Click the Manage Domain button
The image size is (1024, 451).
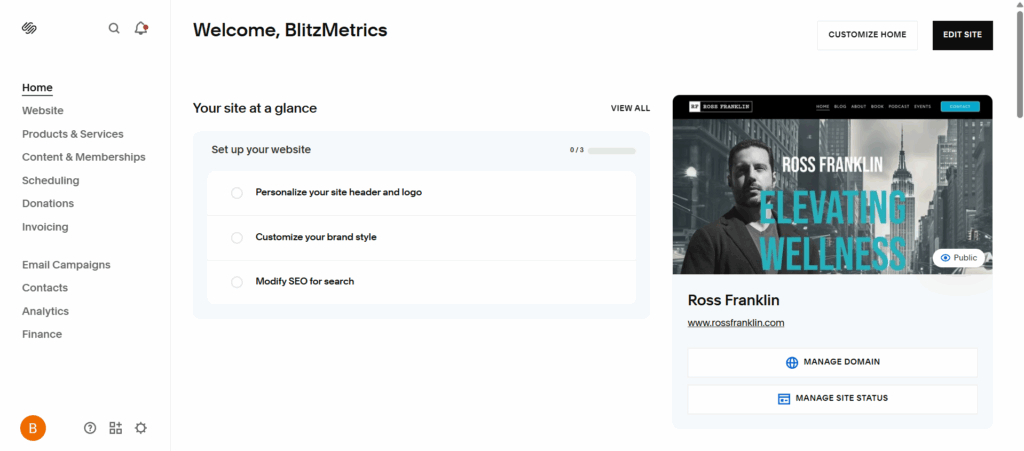(832, 362)
